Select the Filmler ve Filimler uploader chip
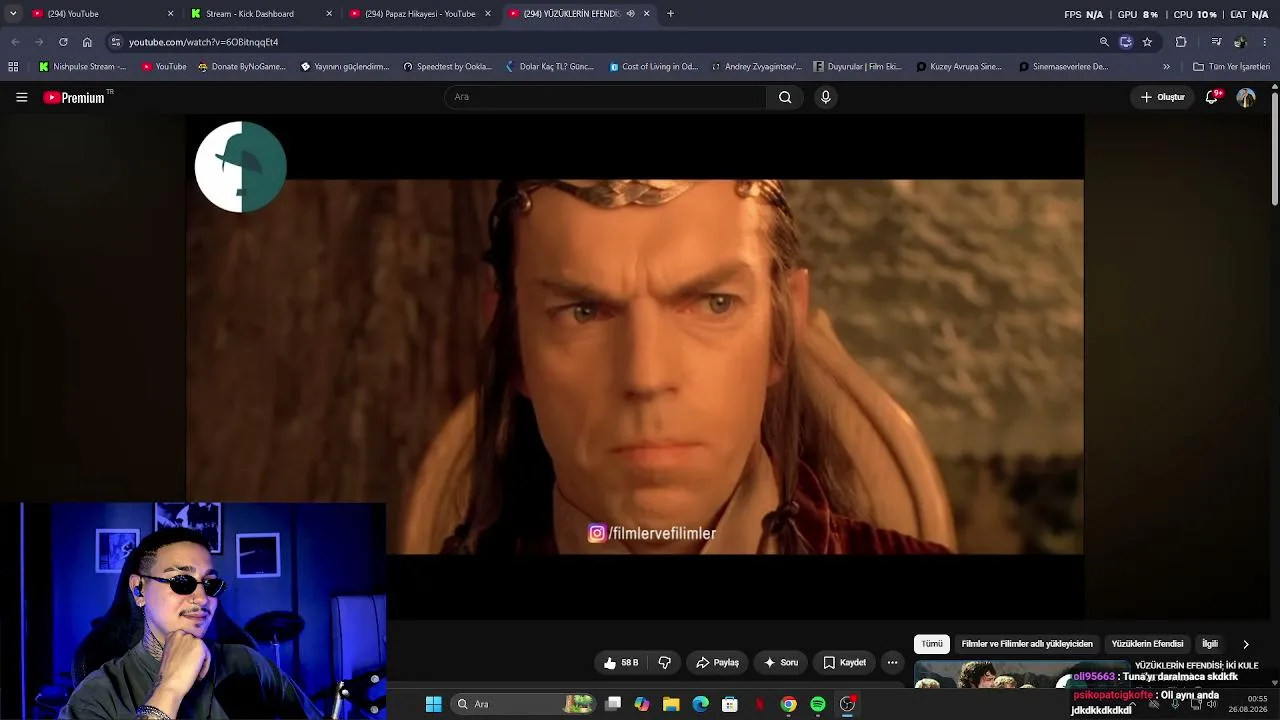The height and width of the screenshot is (720, 1280). (1027, 644)
